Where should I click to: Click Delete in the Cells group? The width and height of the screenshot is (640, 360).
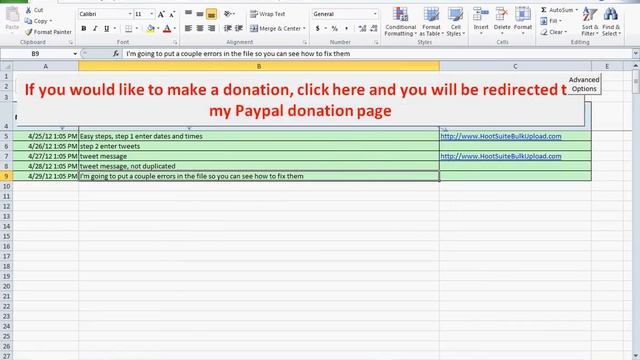[502, 20]
